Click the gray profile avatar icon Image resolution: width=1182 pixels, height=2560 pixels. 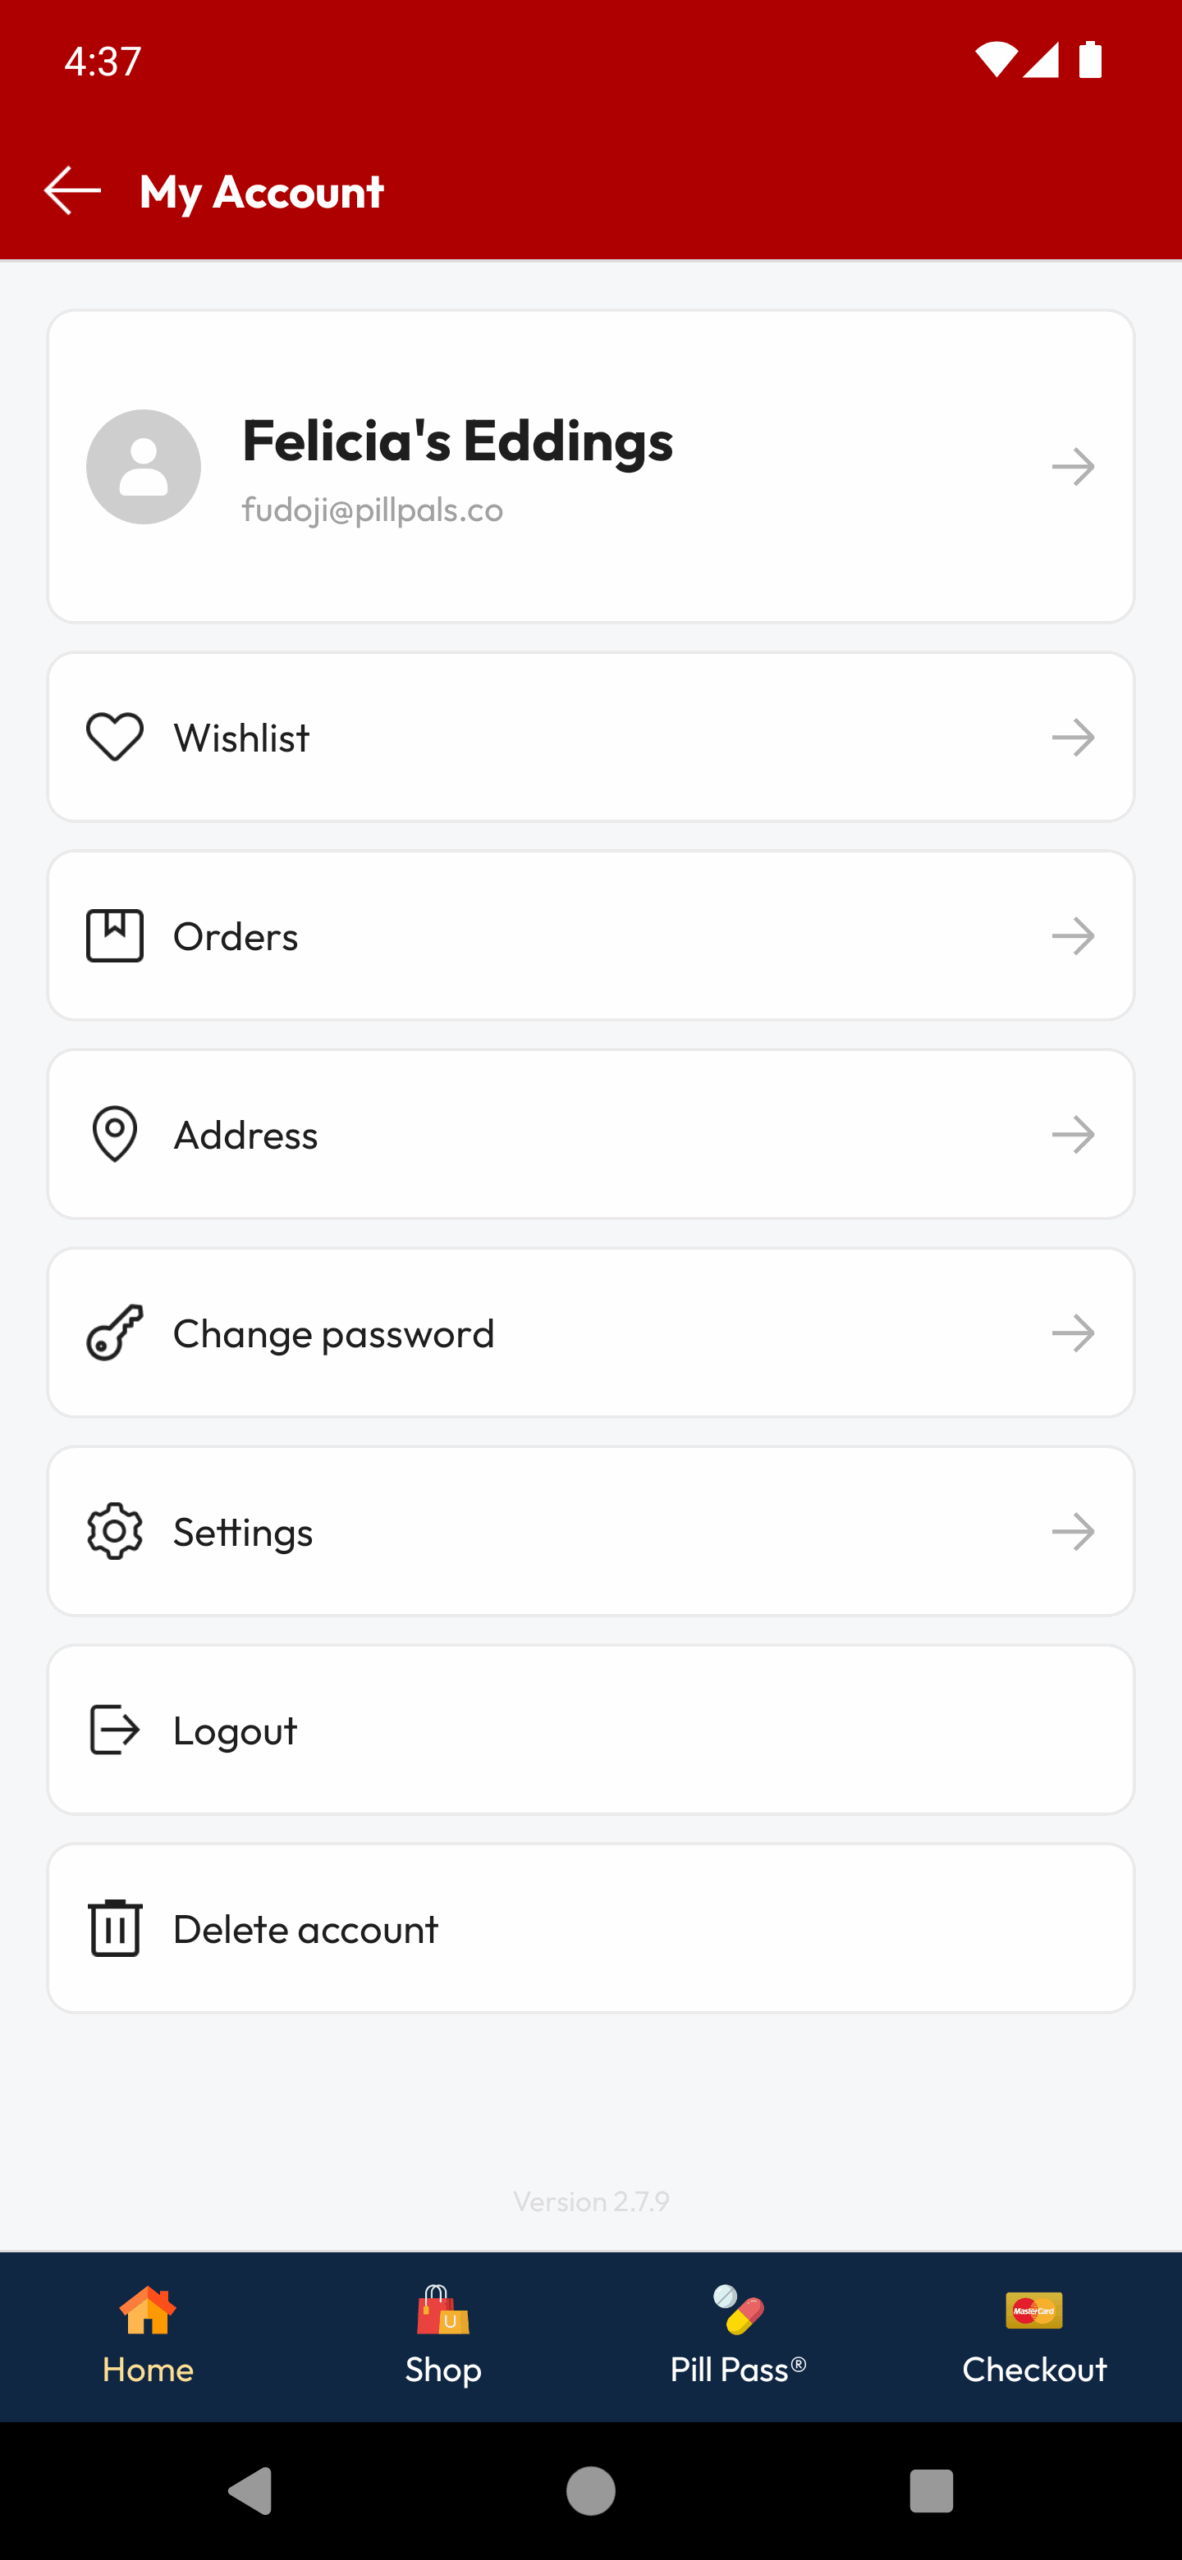(143, 466)
